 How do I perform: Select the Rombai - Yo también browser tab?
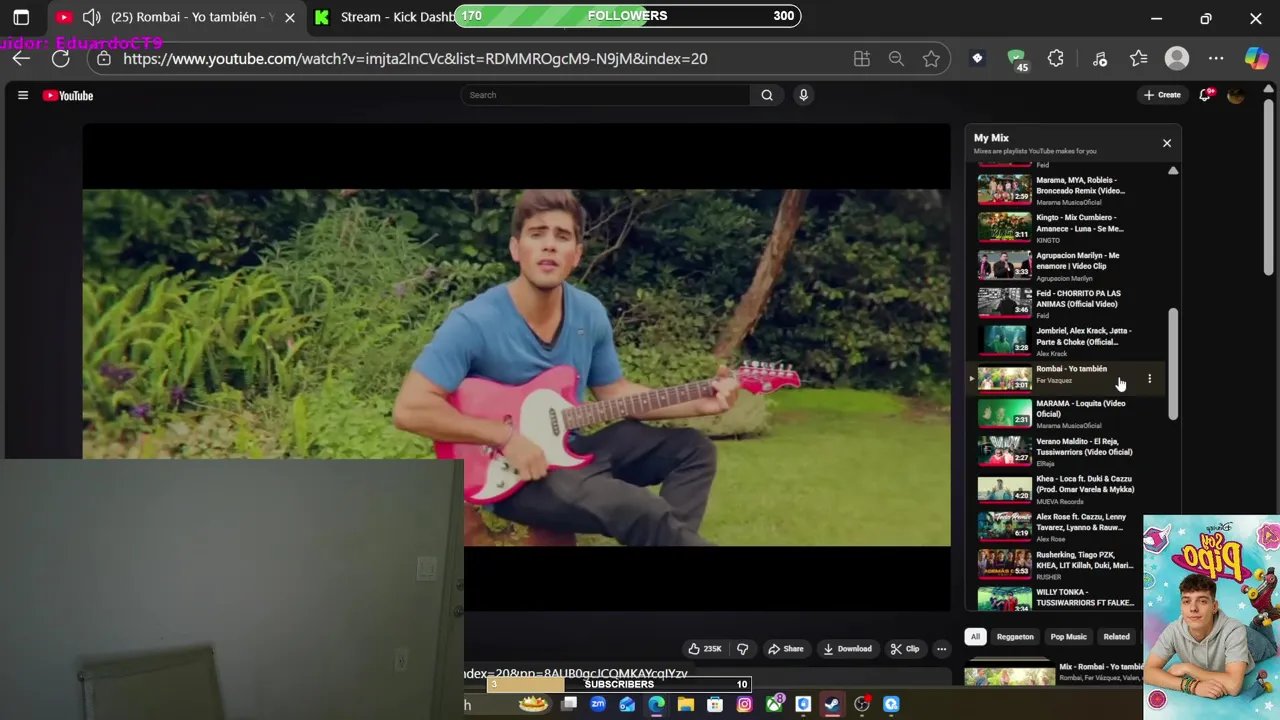176,17
